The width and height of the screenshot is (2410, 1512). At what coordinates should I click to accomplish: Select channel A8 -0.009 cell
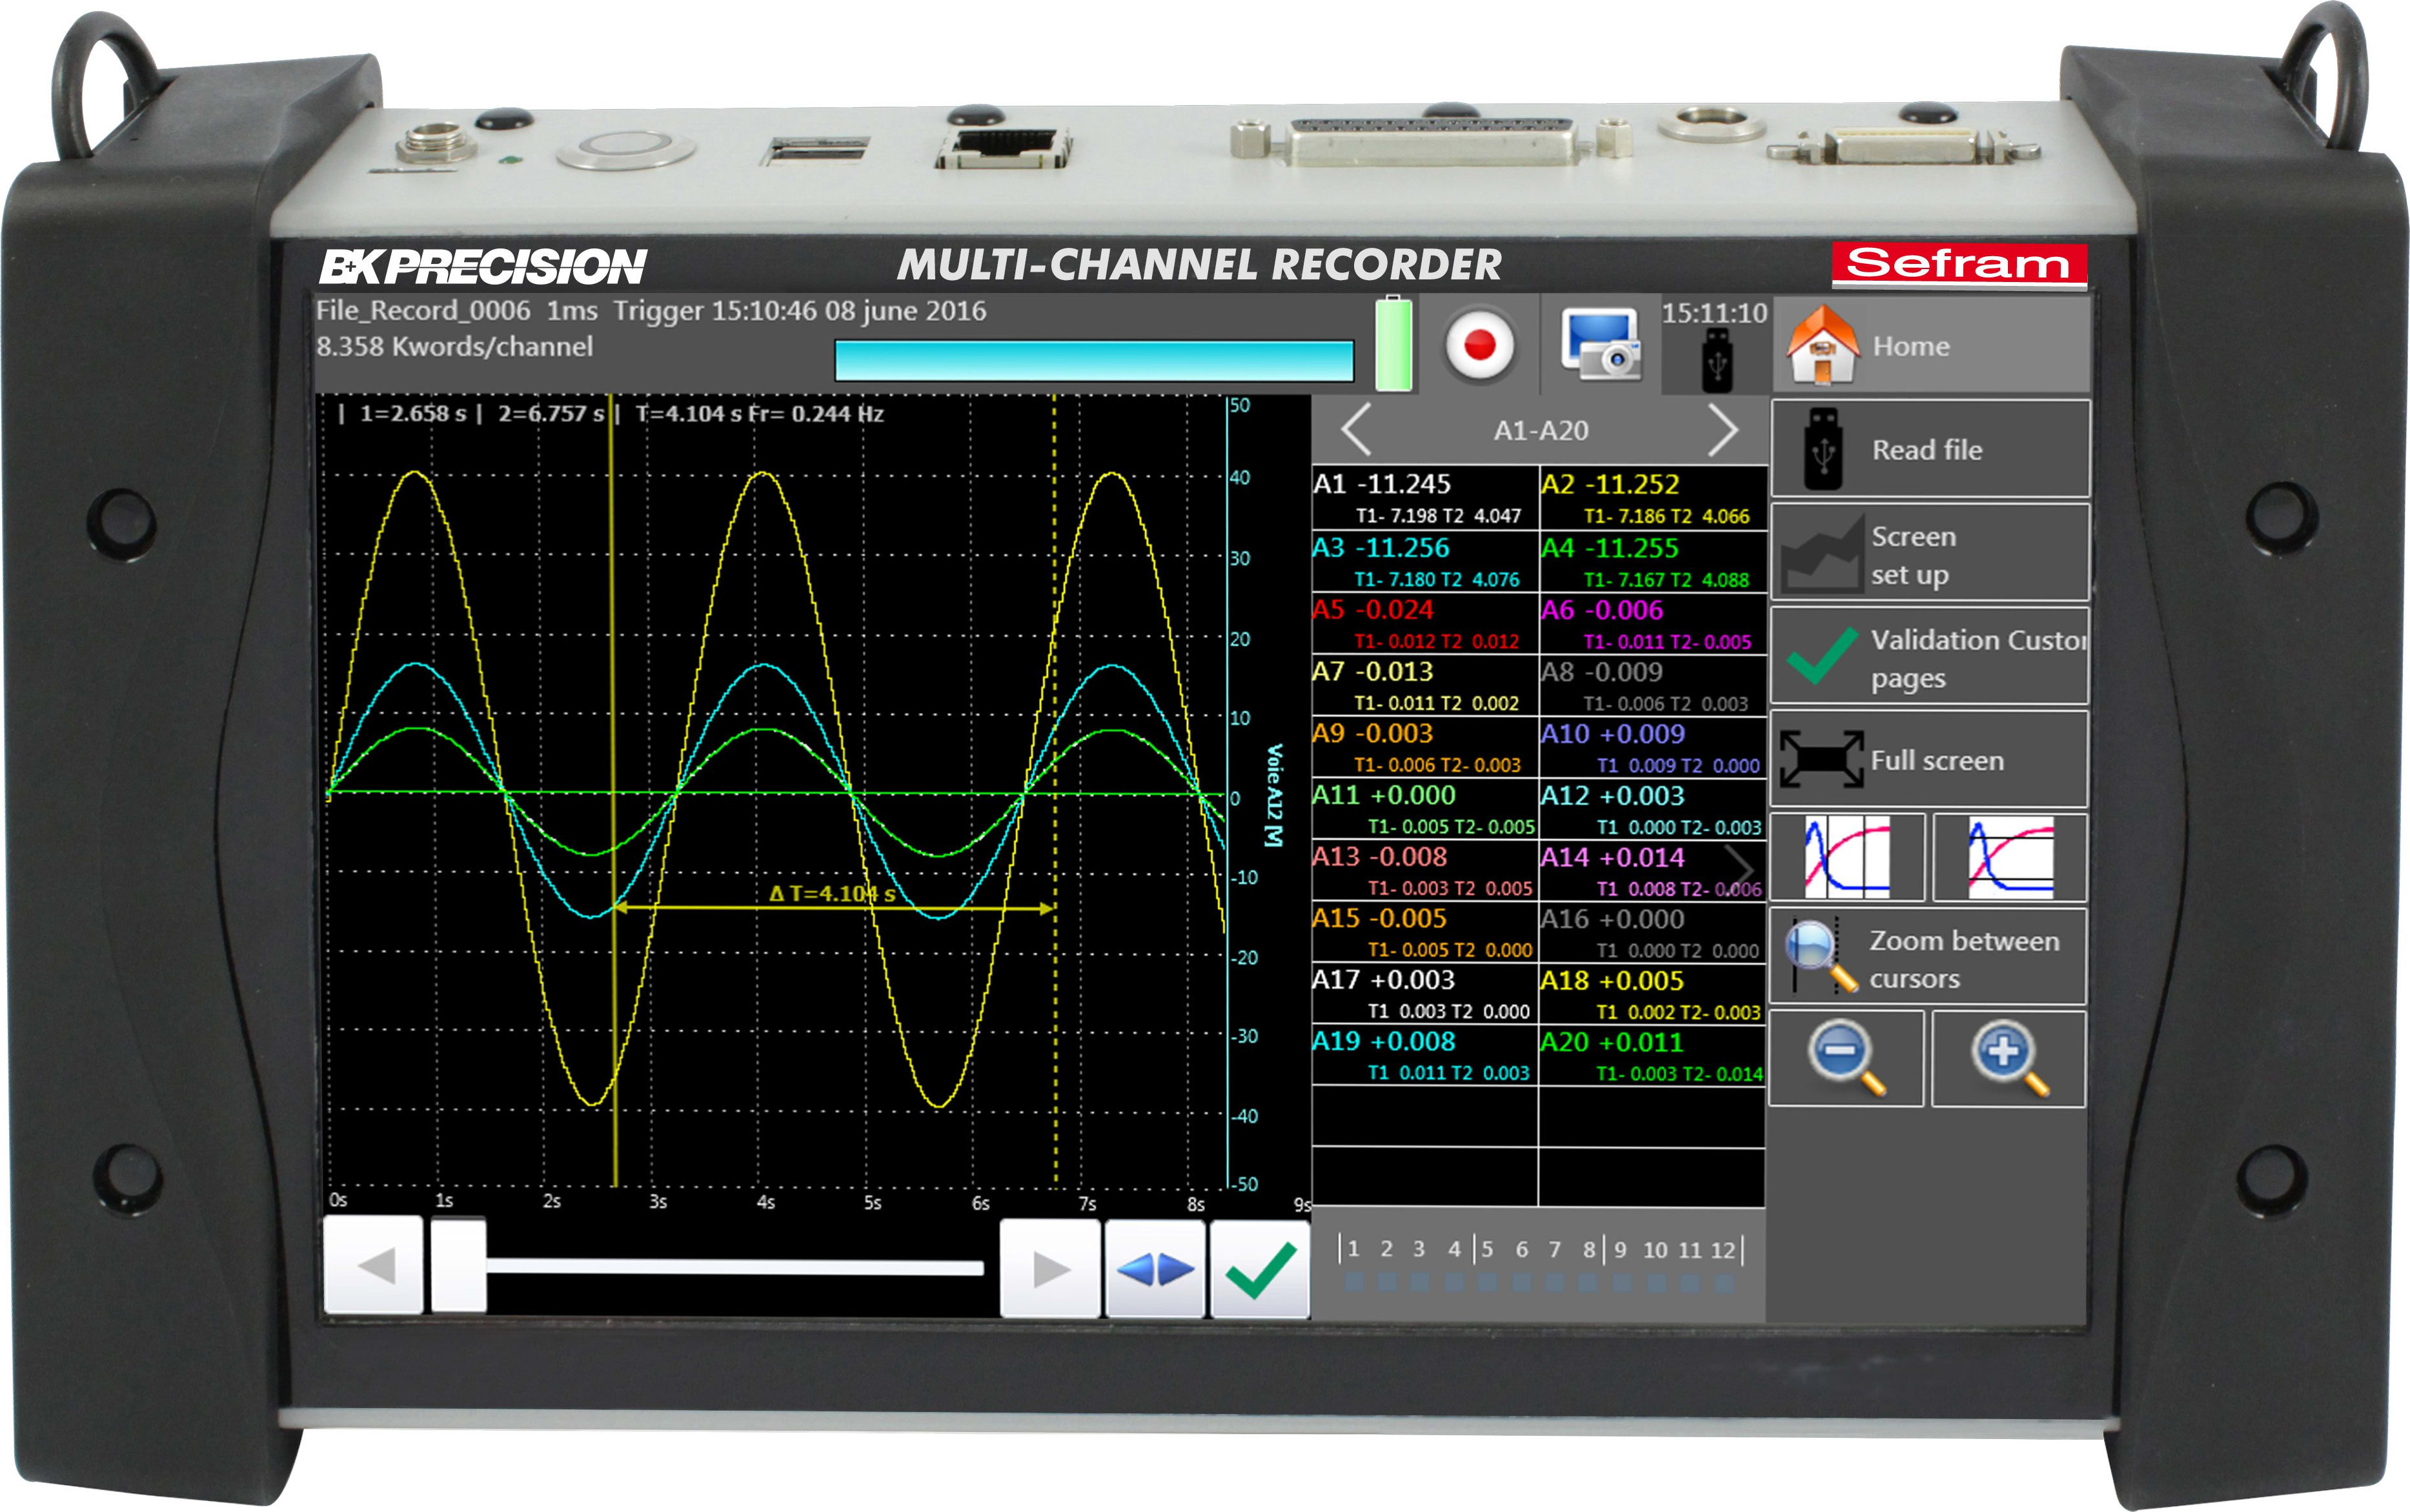pos(1652,686)
